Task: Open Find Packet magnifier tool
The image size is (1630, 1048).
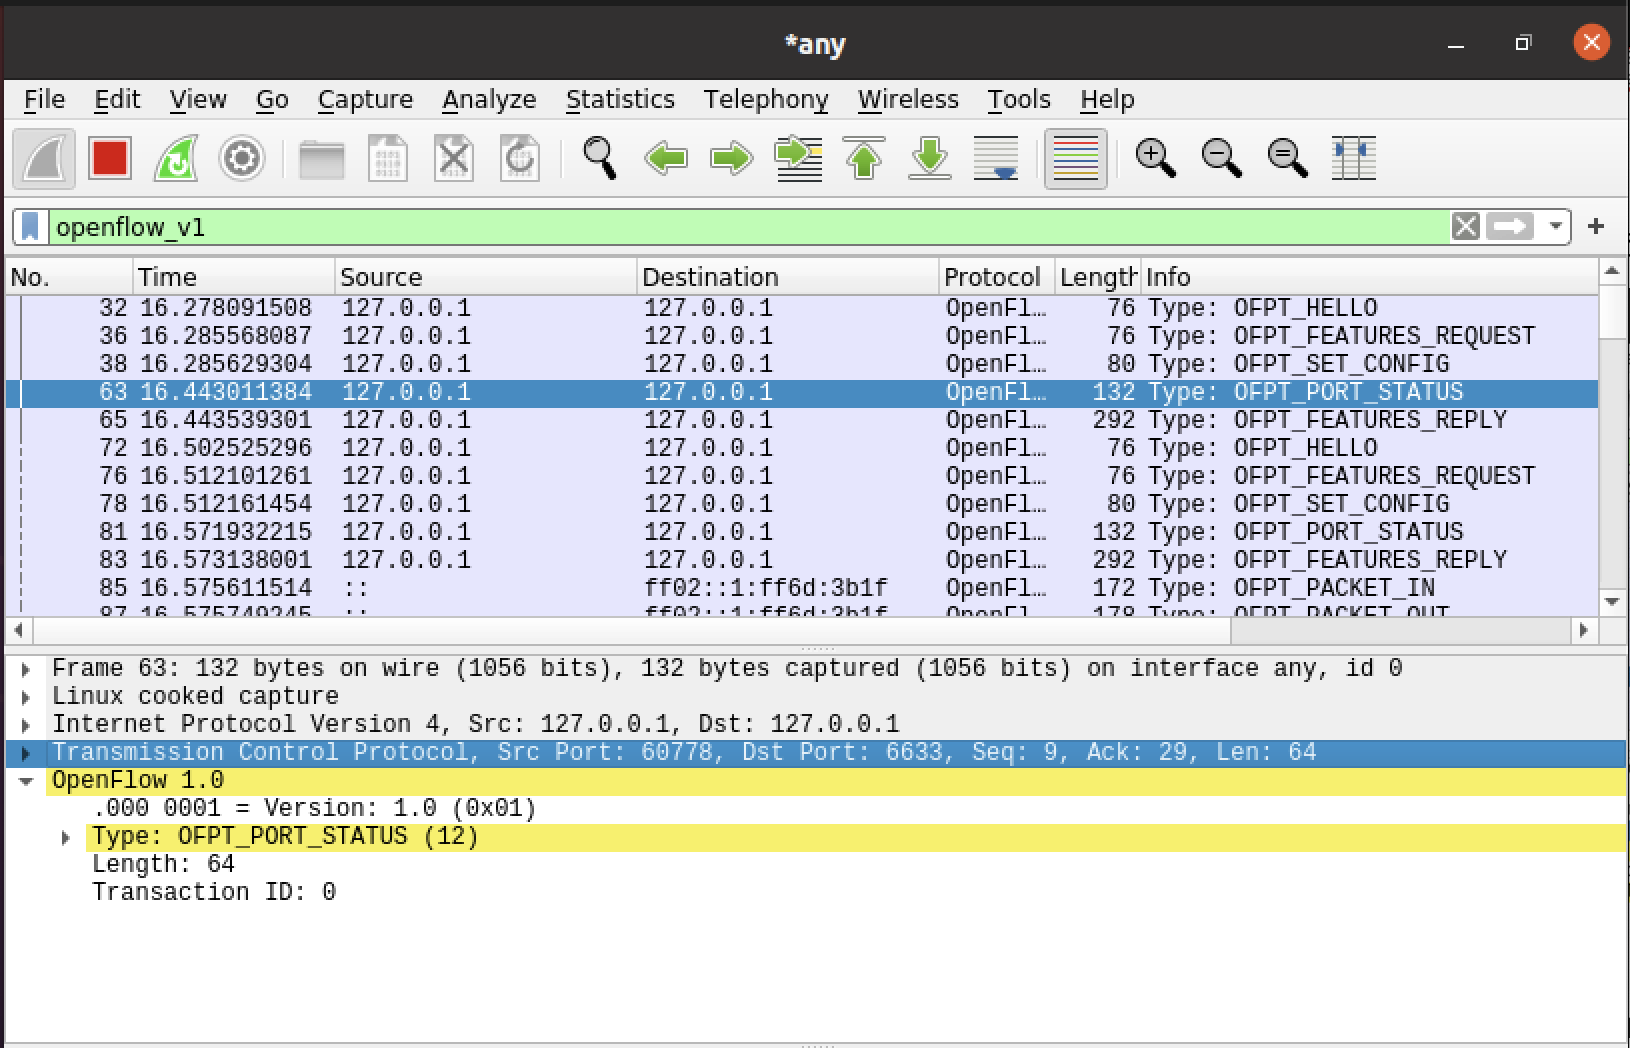Action: point(599,158)
